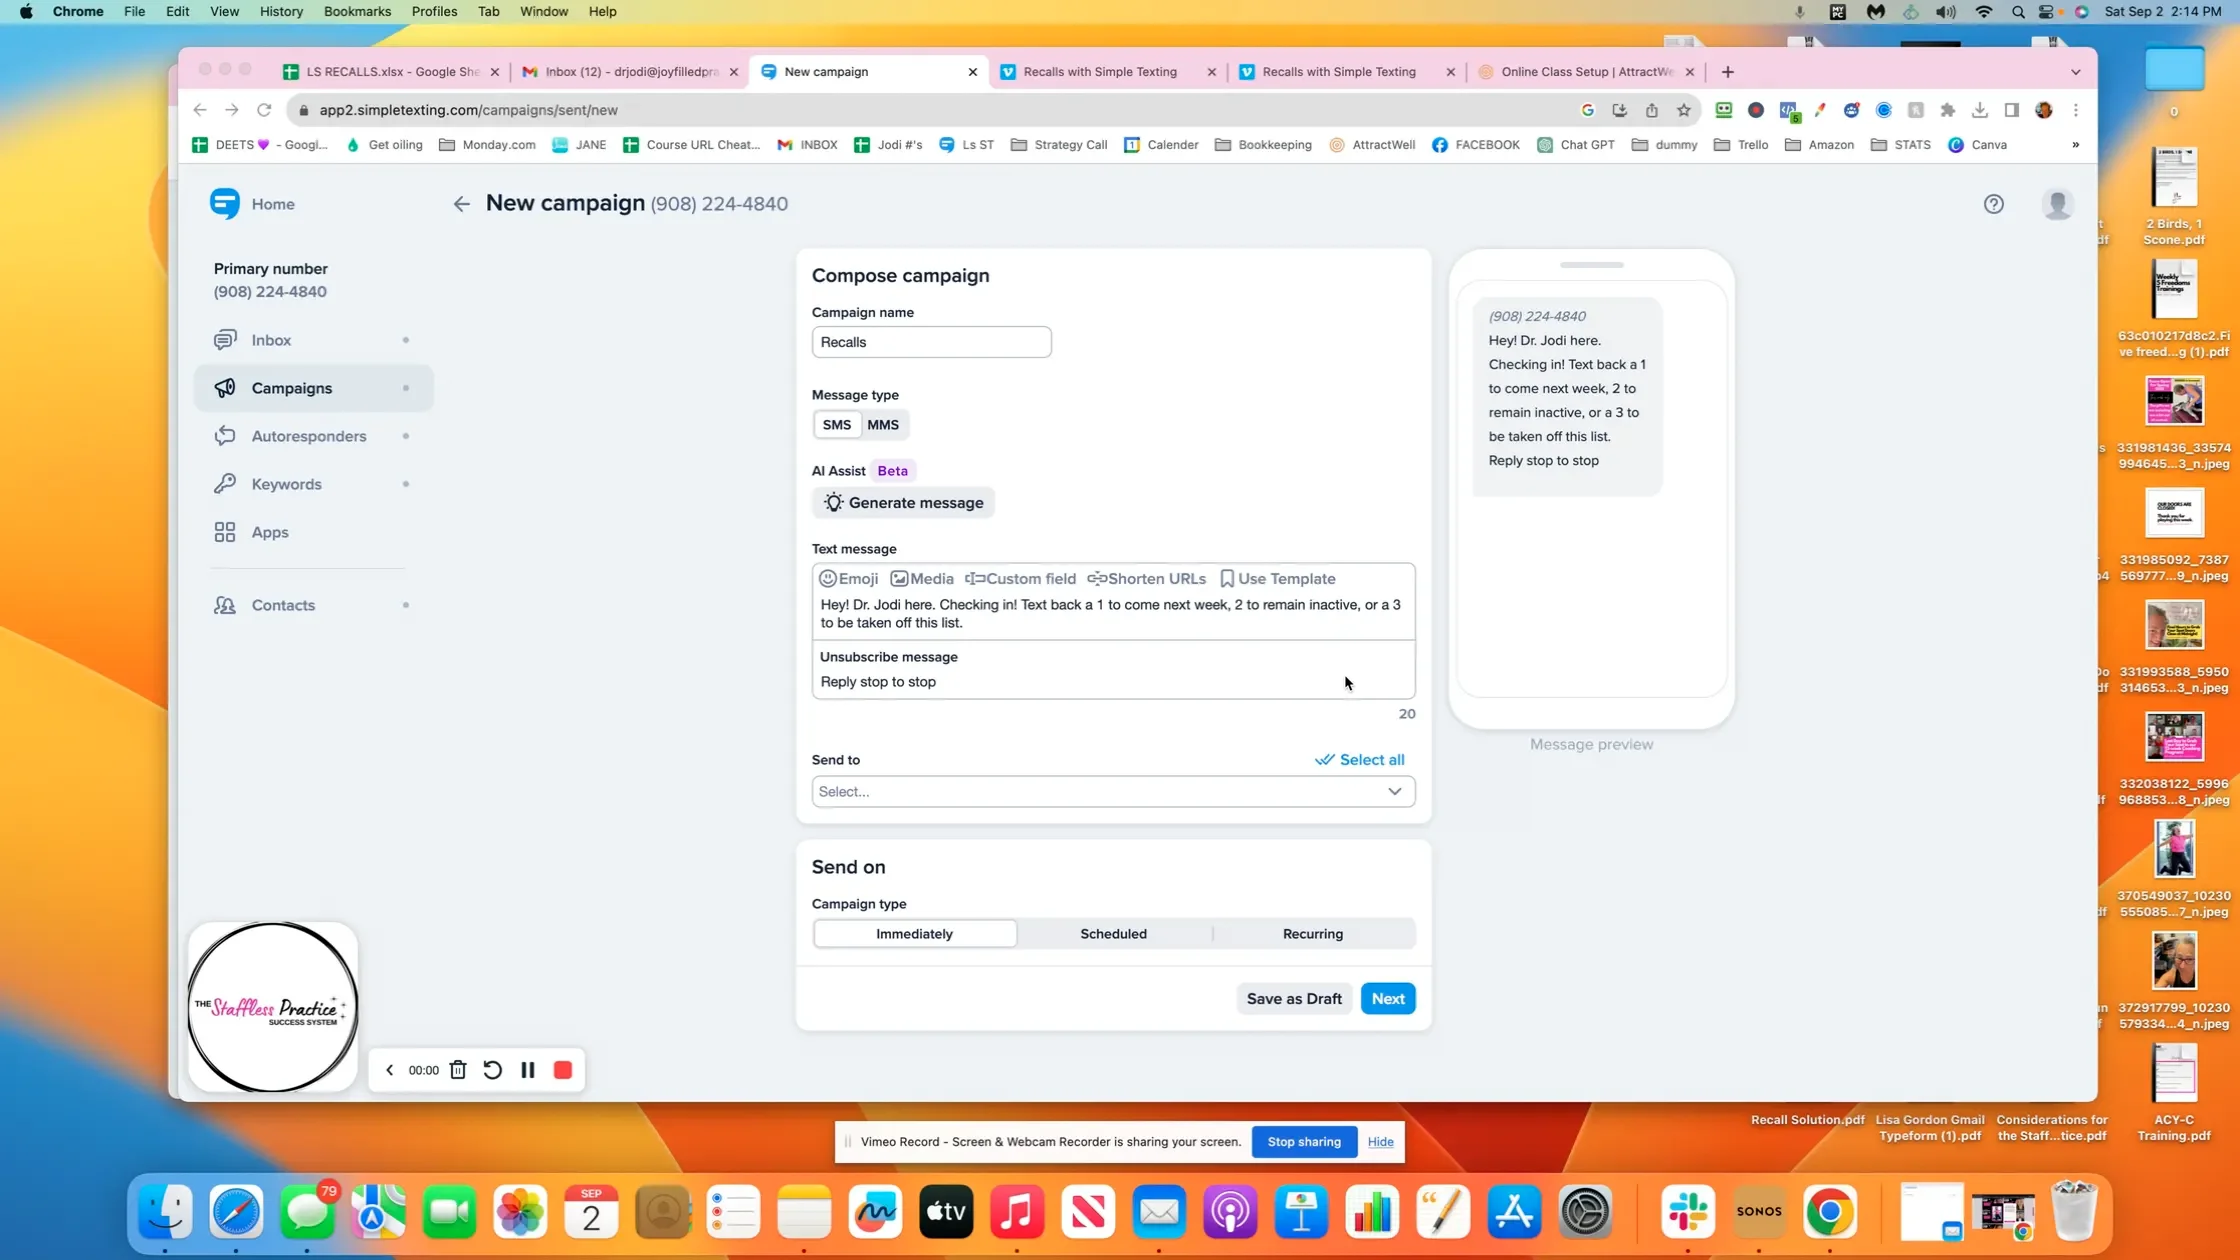
Task: Open the History menu
Action: click(281, 11)
